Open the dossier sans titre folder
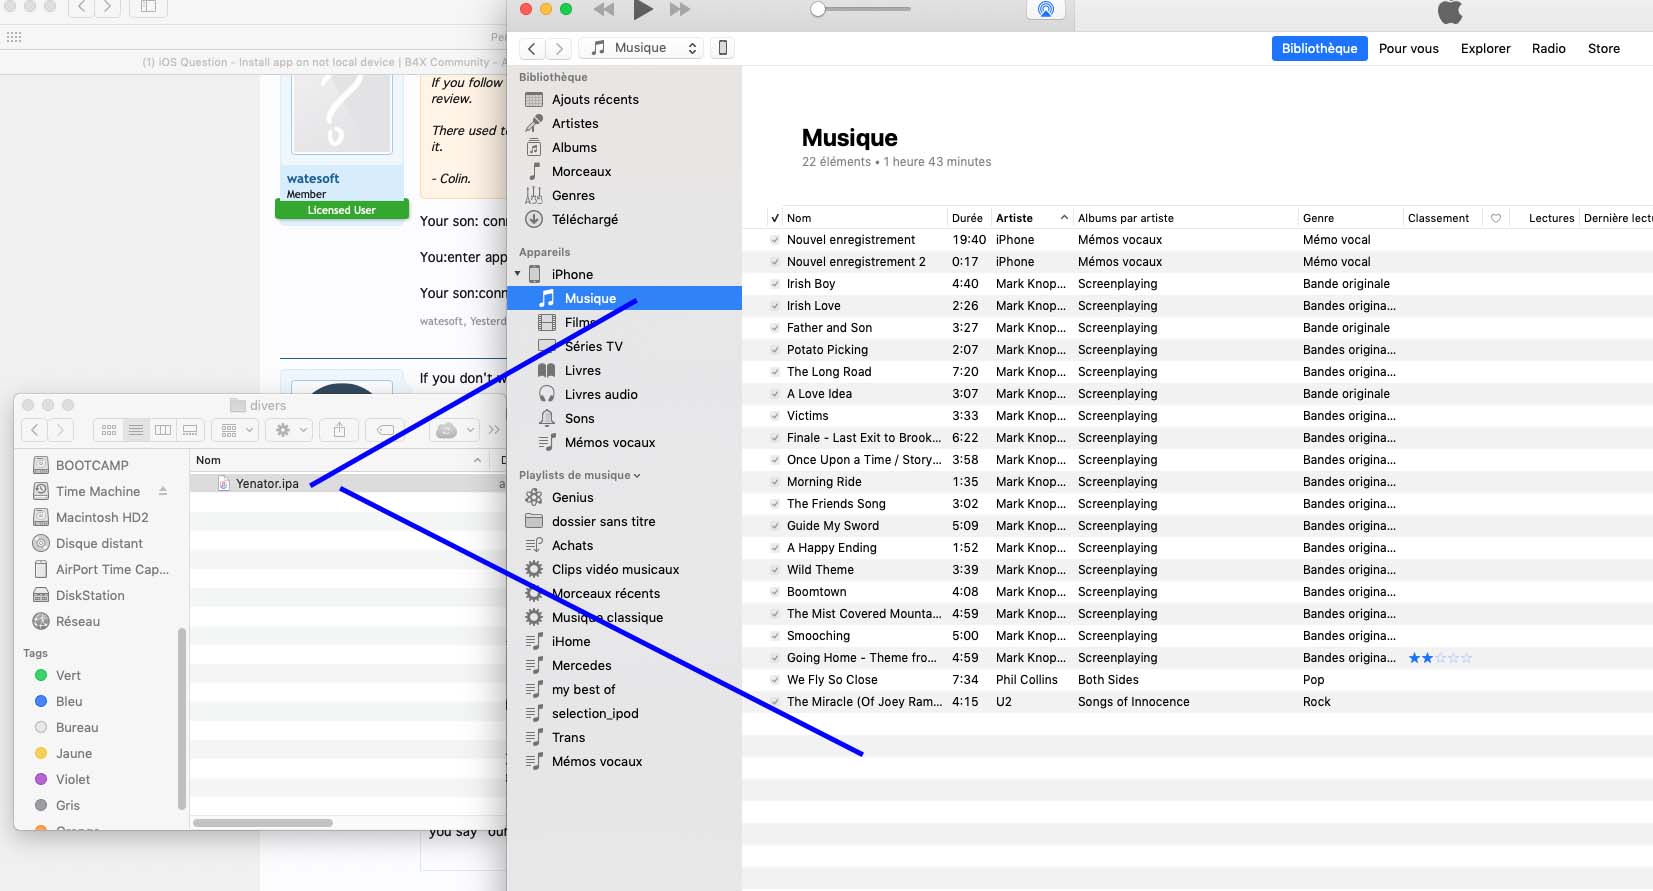Image resolution: width=1653 pixels, height=891 pixels. [603, 521]
